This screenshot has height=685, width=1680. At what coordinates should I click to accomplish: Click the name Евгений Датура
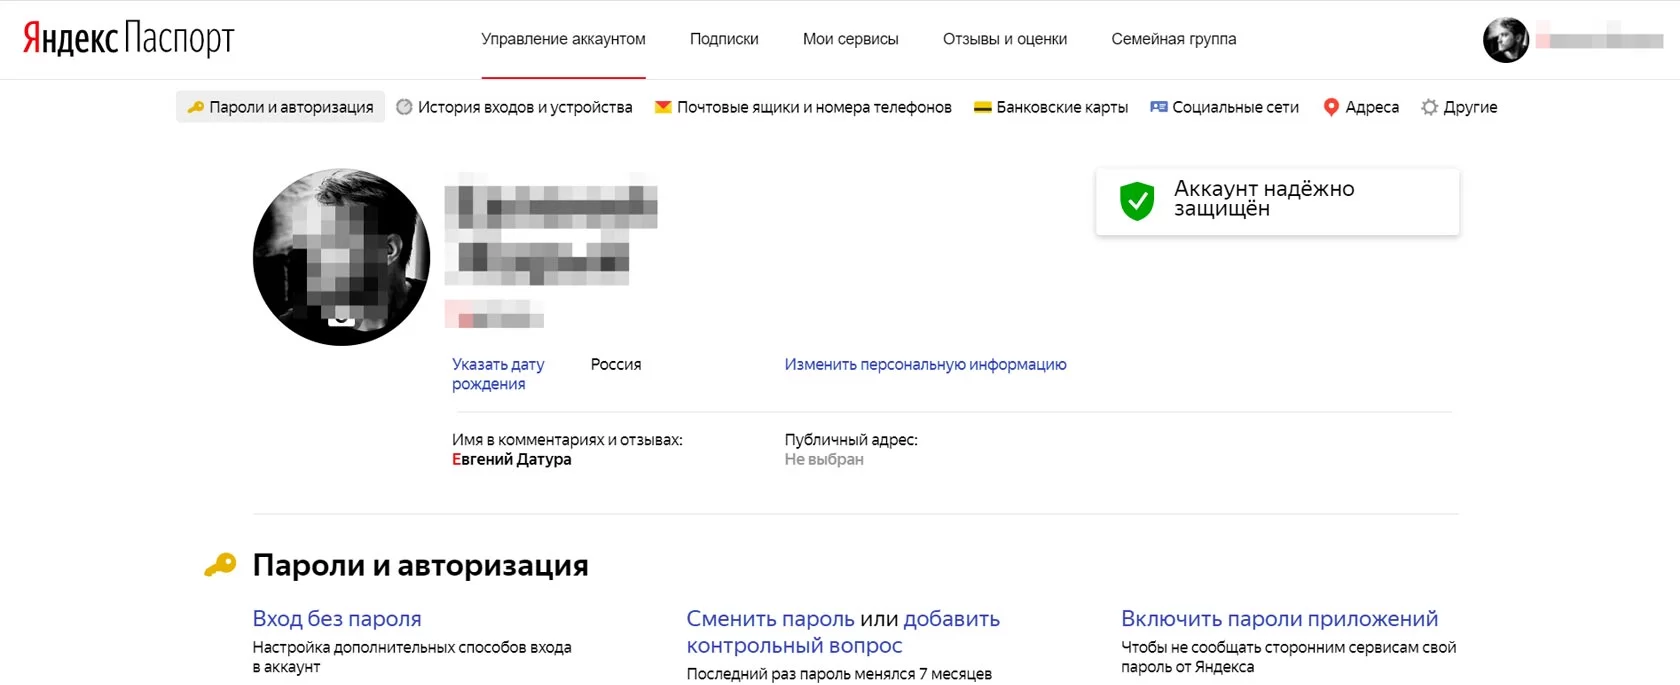coord(512,459)
